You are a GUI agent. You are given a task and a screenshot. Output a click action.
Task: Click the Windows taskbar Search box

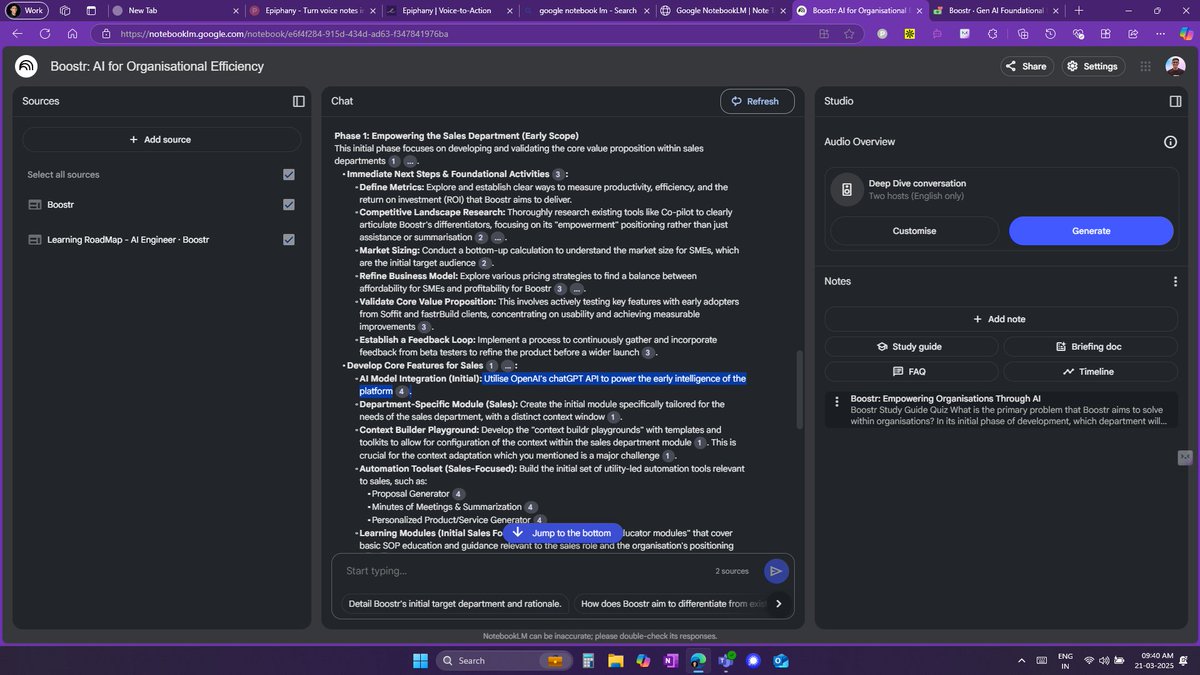pos(503,660)
